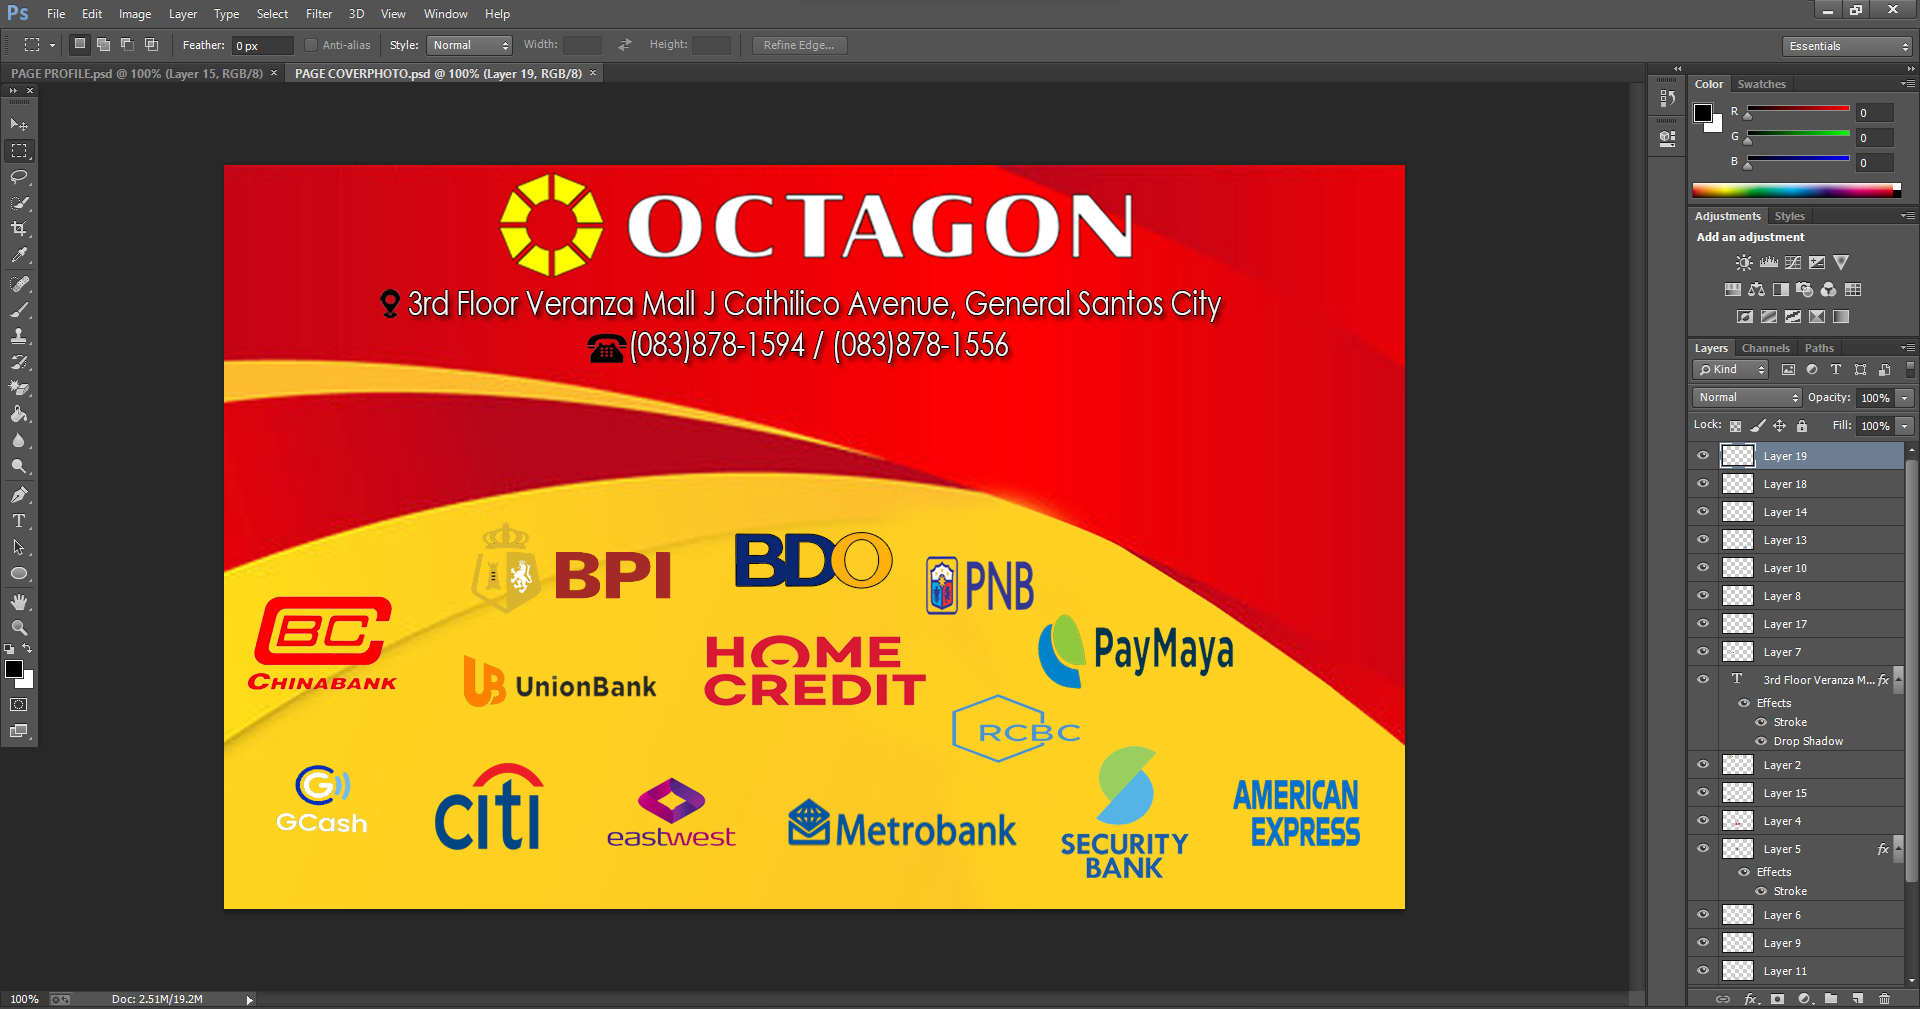1920x1009 pixels.
Task: Hide Layer 19 using its eye icon
Action: coord(1703,455)
